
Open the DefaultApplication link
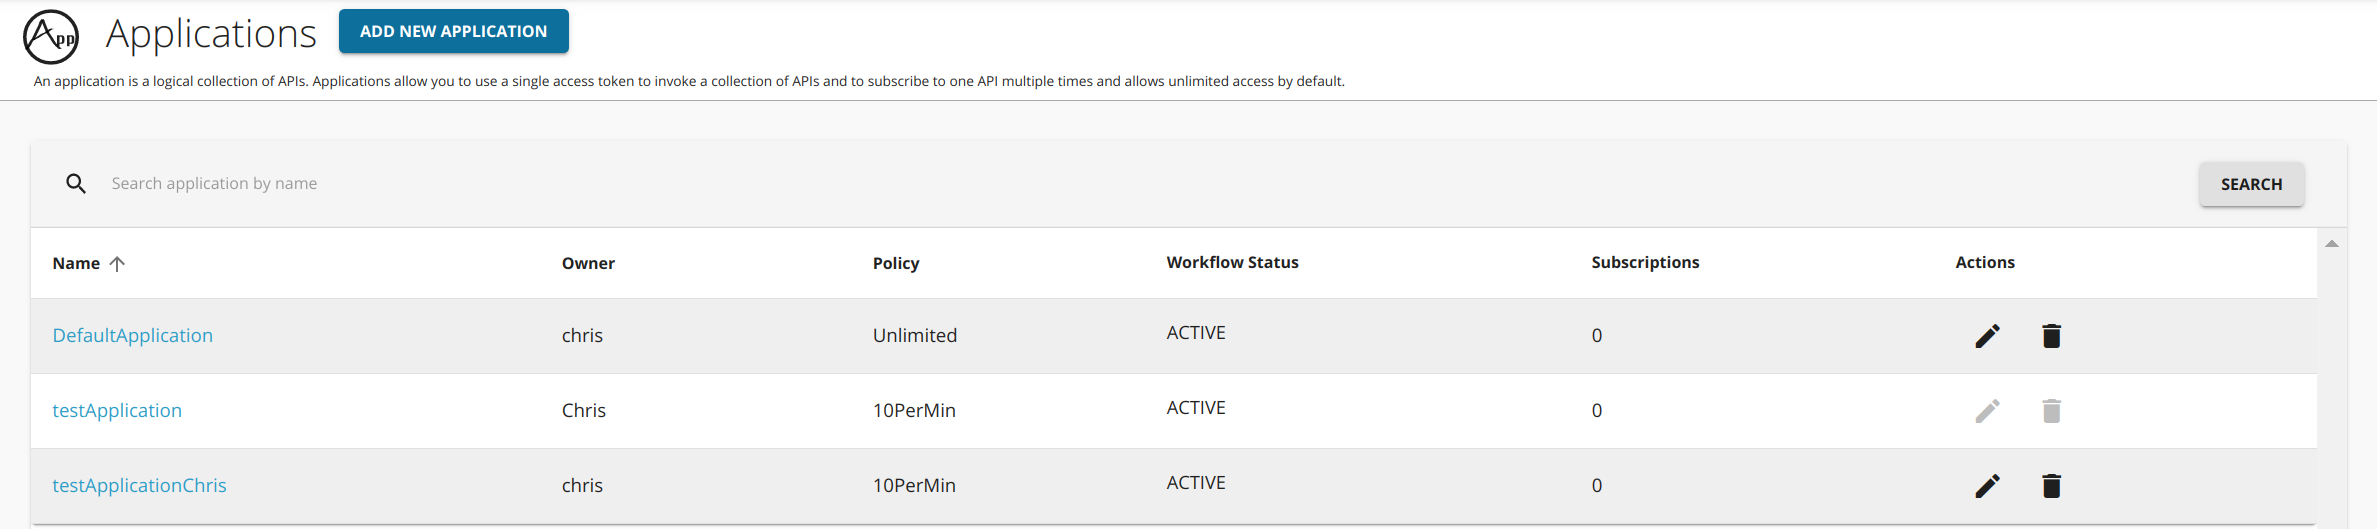coord(132,336)
